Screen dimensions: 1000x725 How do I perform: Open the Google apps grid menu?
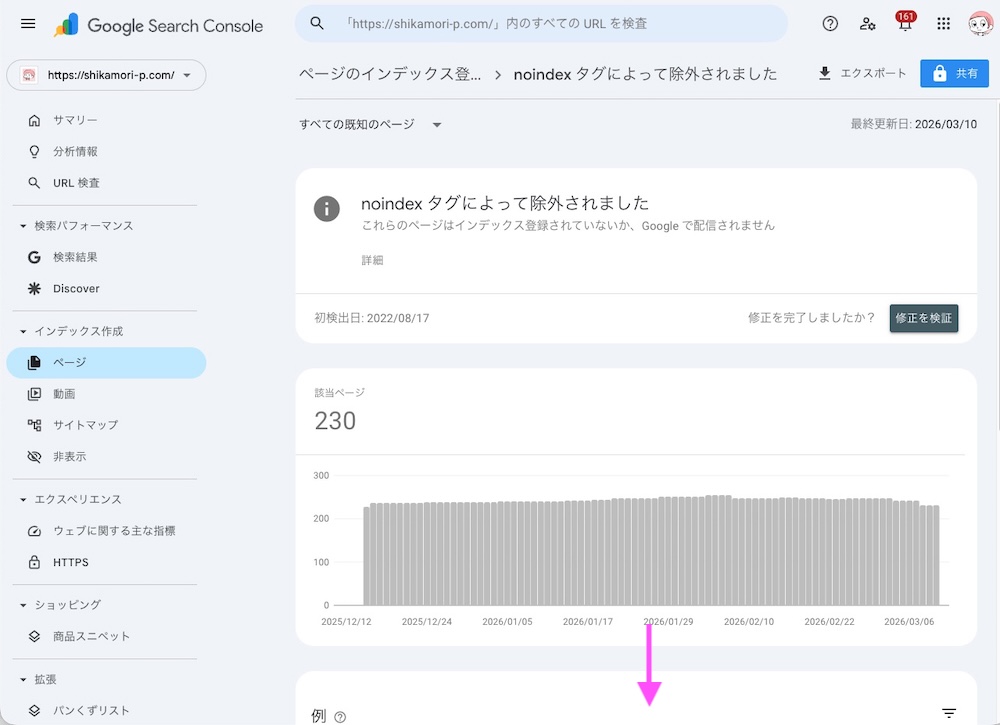click(x=942, y=23)
